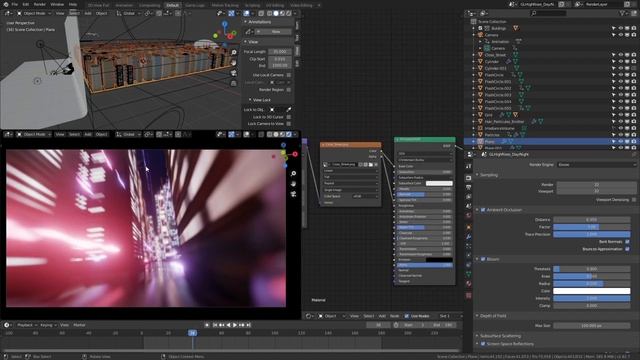
Task: Click the Lock to Object eyedropper icon
Action: [289, 109]
